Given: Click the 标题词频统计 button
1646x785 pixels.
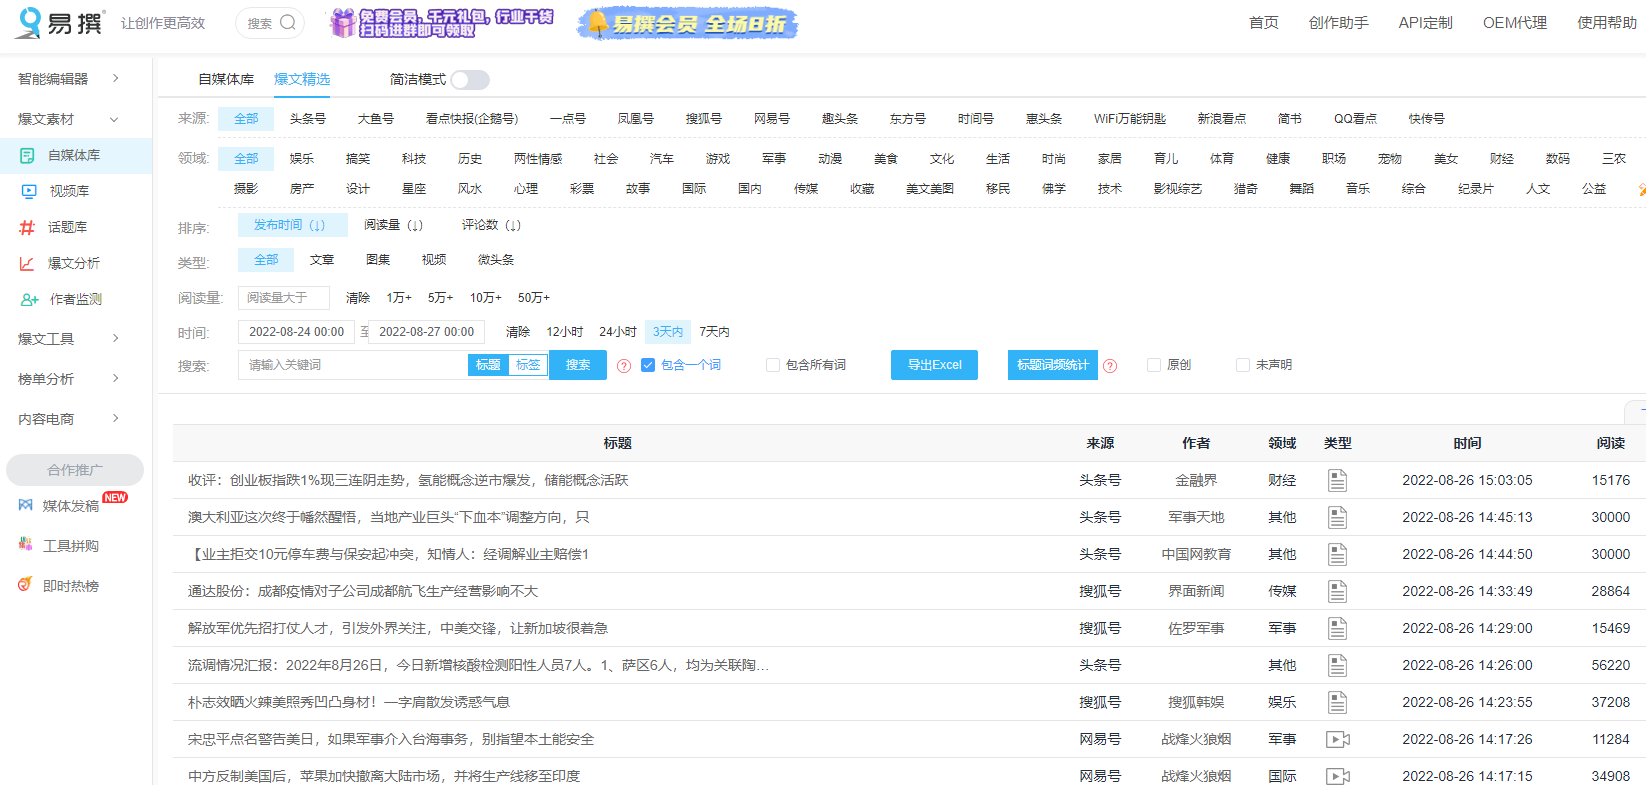Looking at the screenshot, I should (1053, 365).
